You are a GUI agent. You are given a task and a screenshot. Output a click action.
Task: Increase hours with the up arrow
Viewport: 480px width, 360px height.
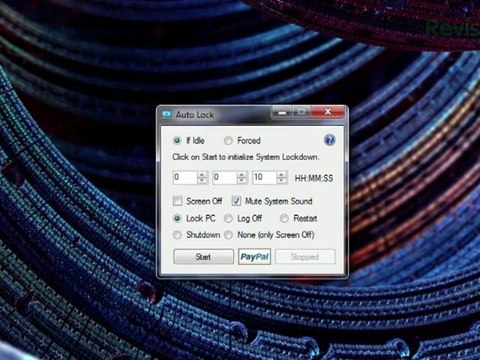tap(202, 174)
